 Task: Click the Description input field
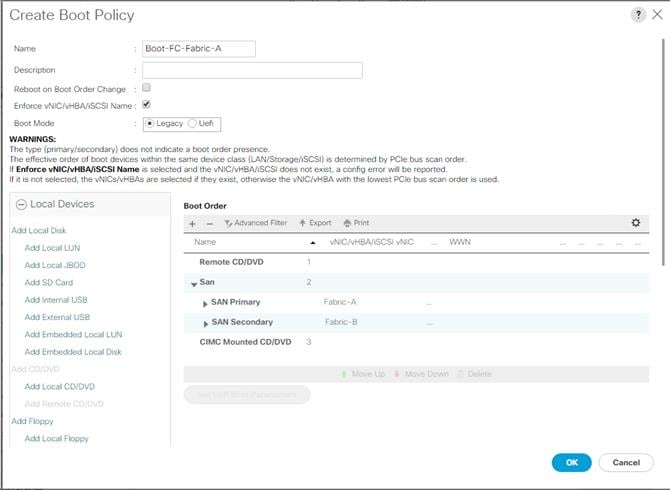coord(252,70)
